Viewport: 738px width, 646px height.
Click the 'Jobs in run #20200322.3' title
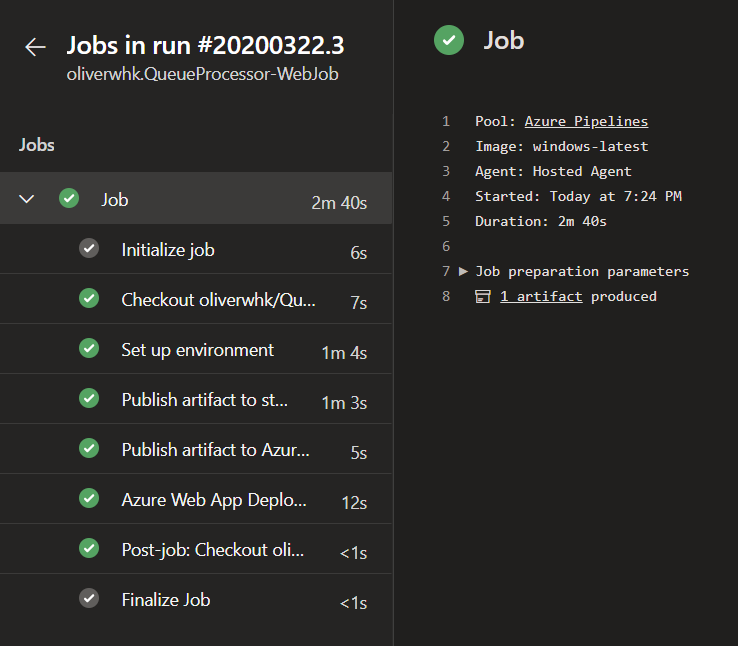[x=205, y=46]
